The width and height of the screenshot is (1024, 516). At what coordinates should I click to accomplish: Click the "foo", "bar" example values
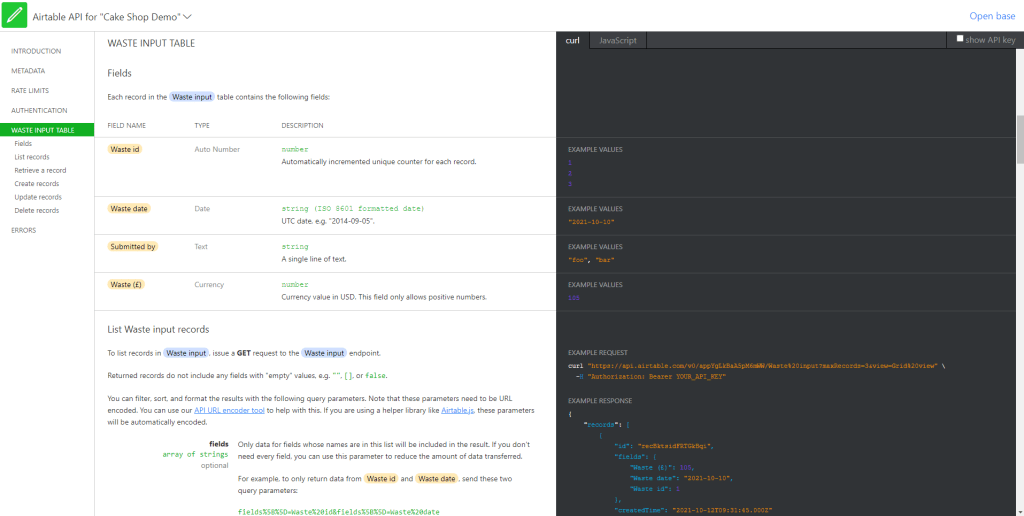click(x=592, y=260)
